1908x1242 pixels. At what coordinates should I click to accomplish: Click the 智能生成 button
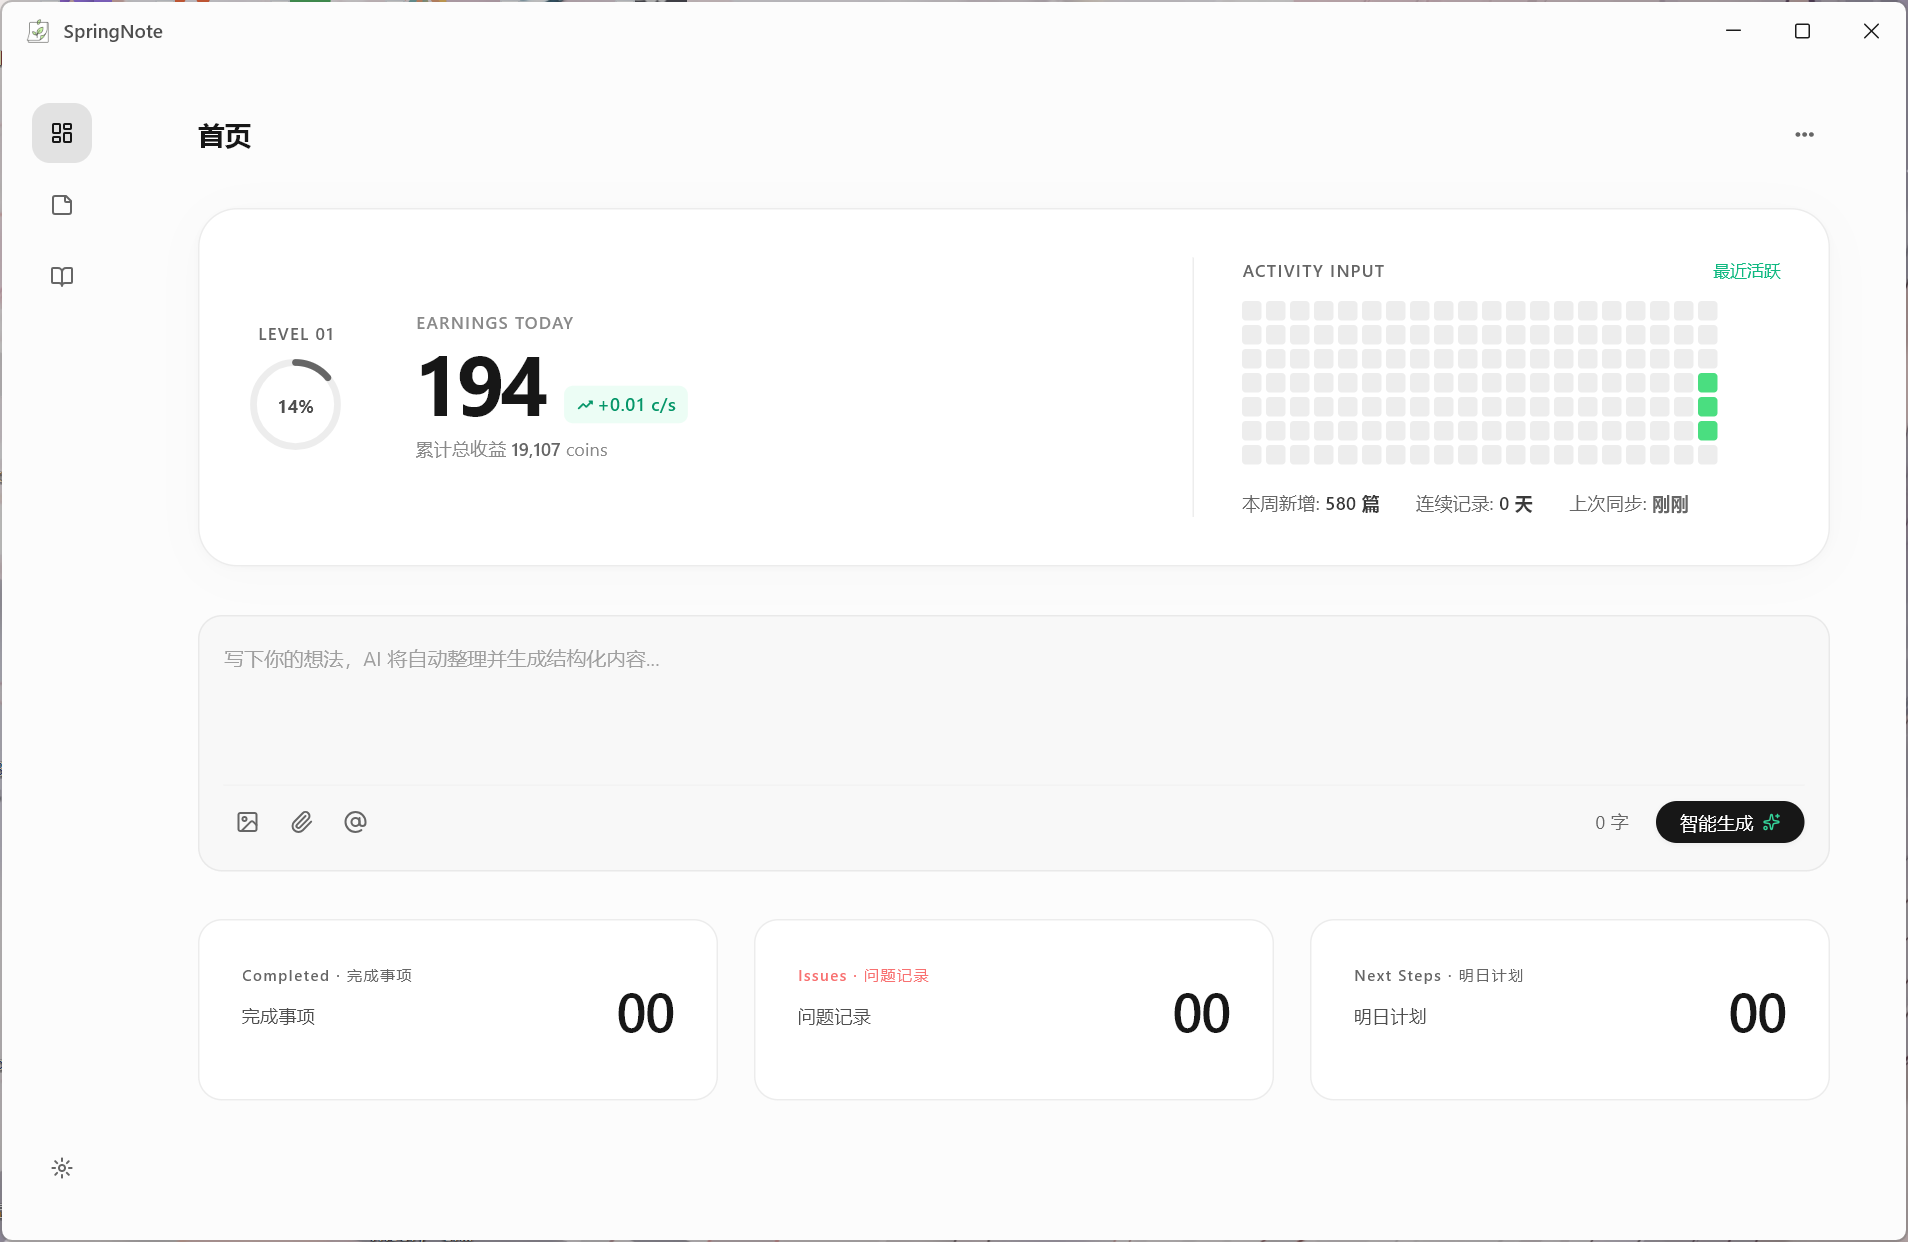click(1730, 822)
